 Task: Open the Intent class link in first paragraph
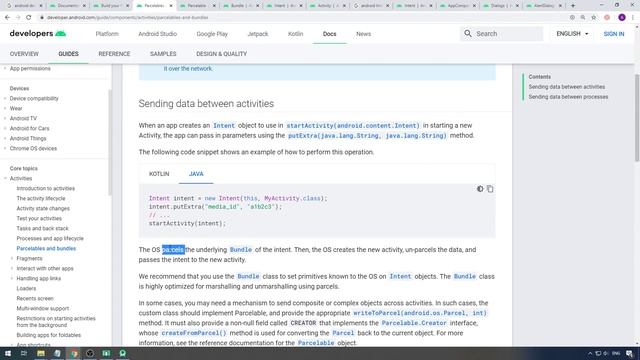tap(224, 126)
